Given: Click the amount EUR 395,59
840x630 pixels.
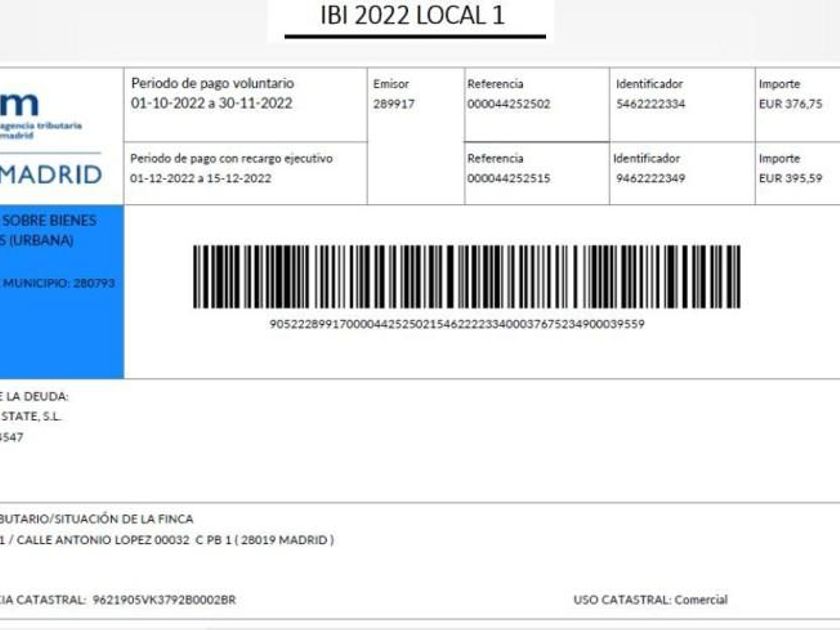Looking at the screenshot, I should [x=791, y=178].
